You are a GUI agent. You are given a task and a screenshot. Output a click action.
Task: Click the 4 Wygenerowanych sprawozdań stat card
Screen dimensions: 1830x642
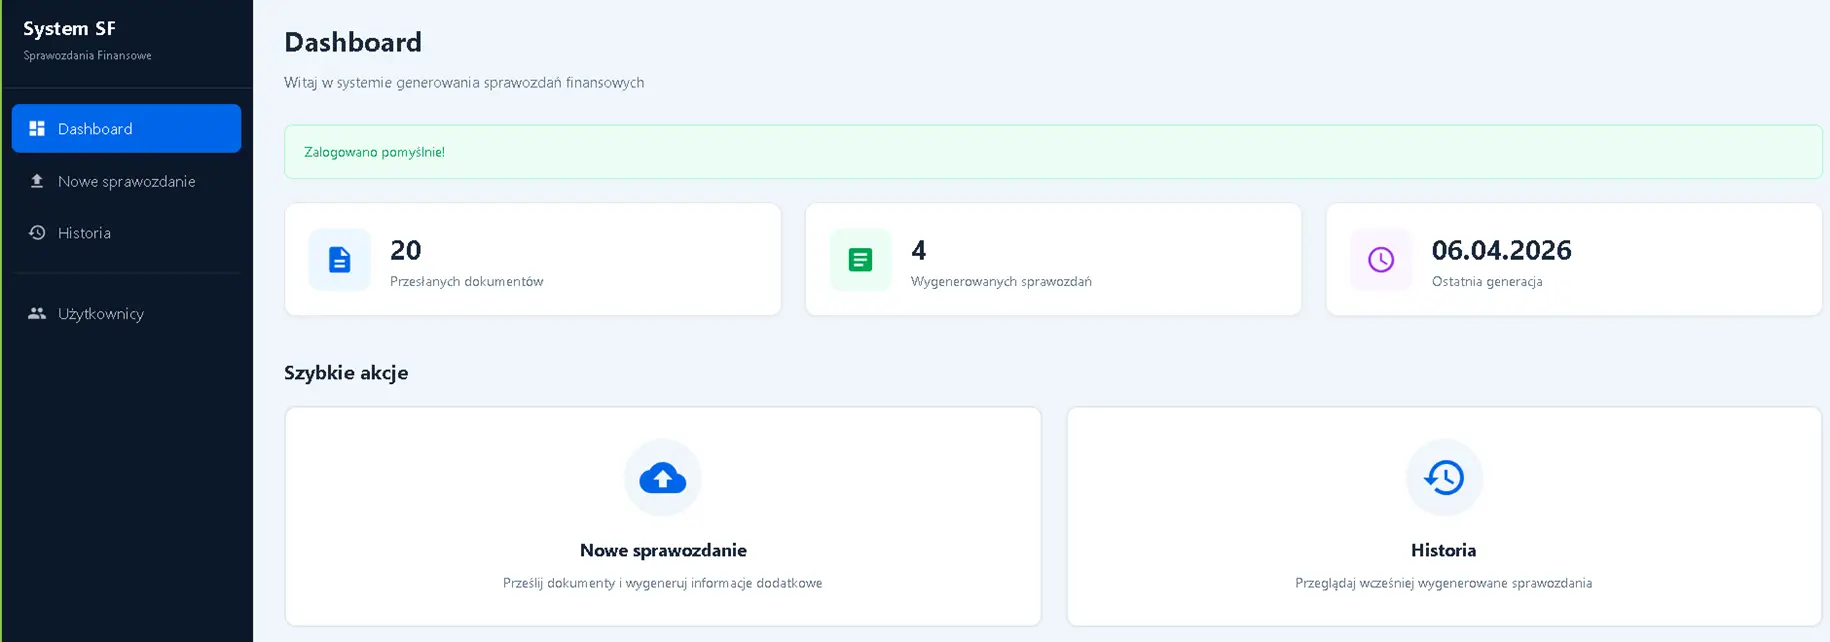tap(1053, 259)
